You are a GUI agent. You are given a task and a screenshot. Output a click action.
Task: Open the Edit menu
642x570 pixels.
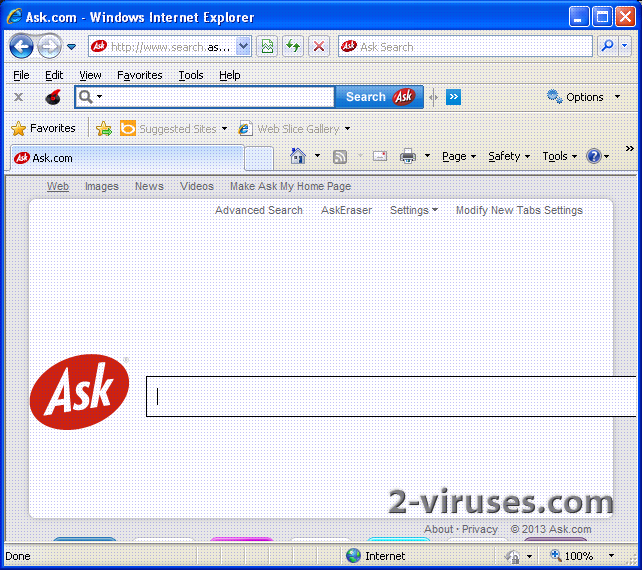(x=54, y=75)
